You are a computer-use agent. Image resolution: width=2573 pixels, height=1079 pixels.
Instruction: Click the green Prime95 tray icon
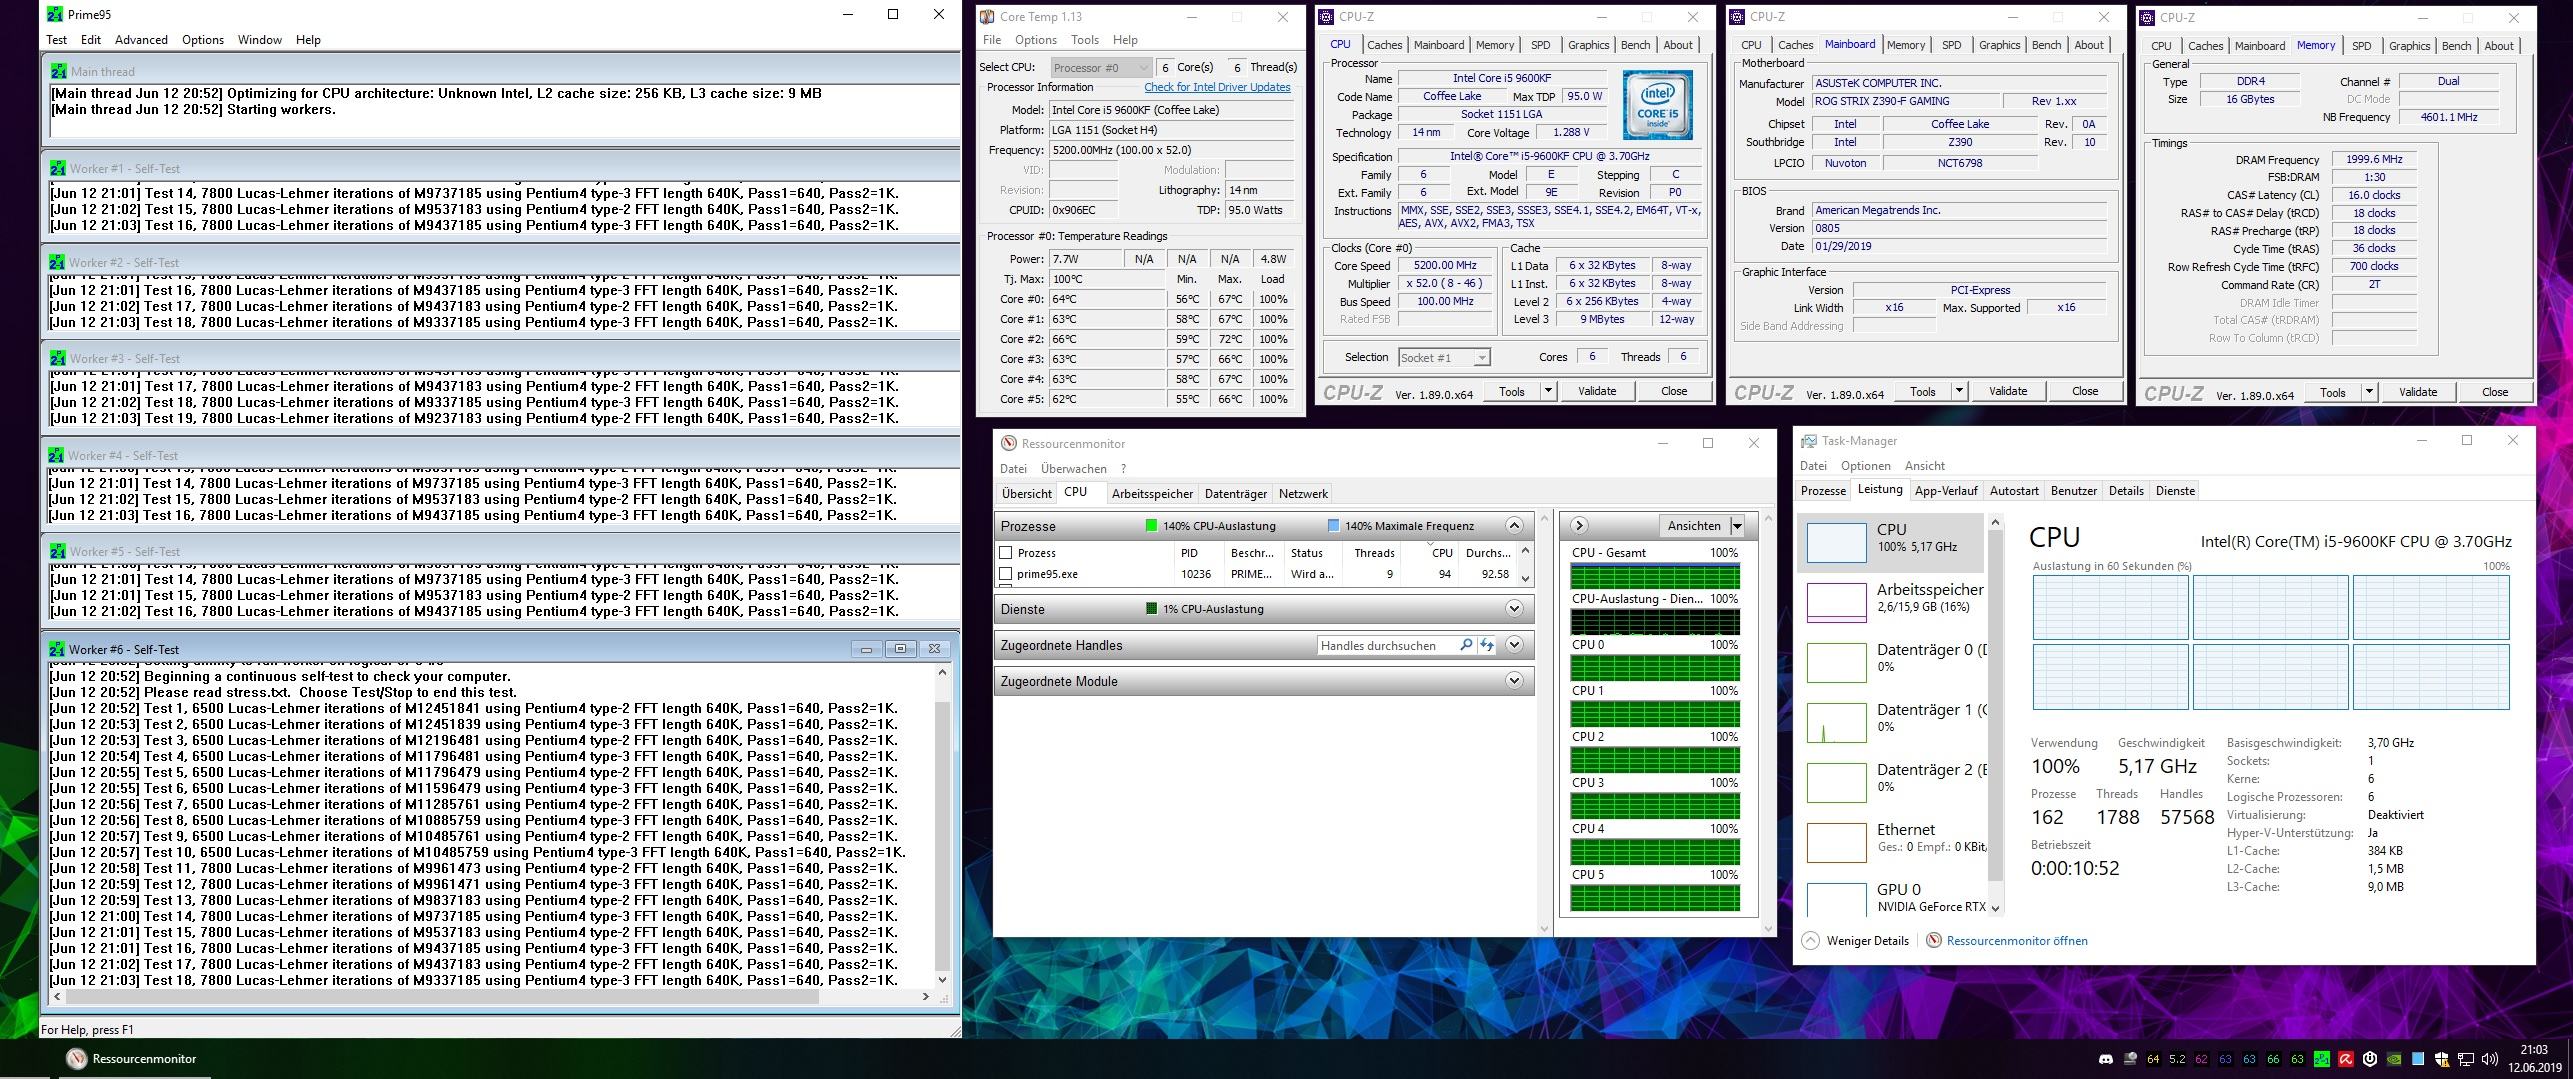click(x=2322, y=1059)
